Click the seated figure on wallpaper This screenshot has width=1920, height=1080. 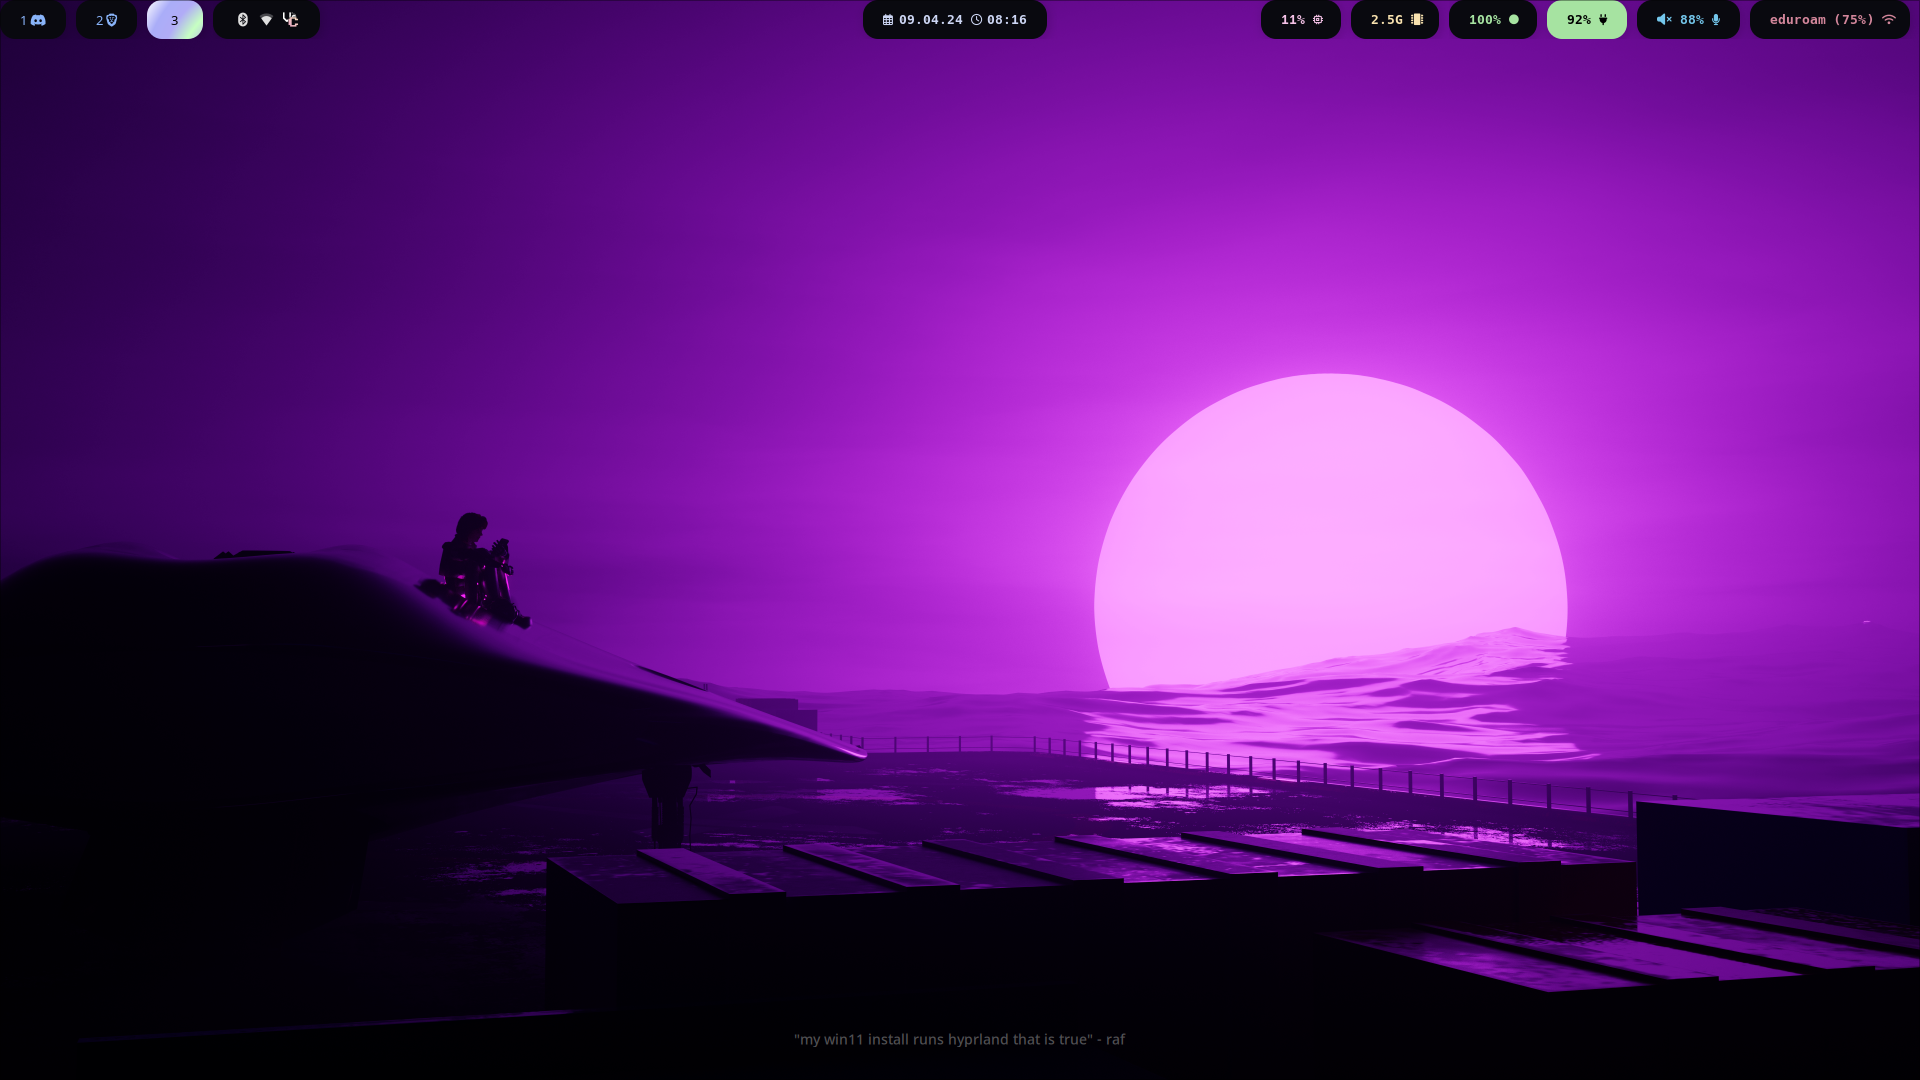pos(477,570)
